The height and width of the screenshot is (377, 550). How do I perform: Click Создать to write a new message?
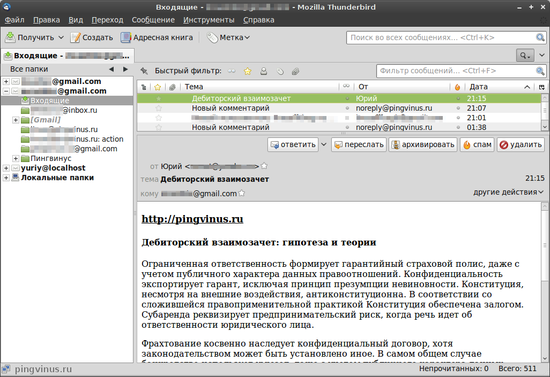[92, 37]
